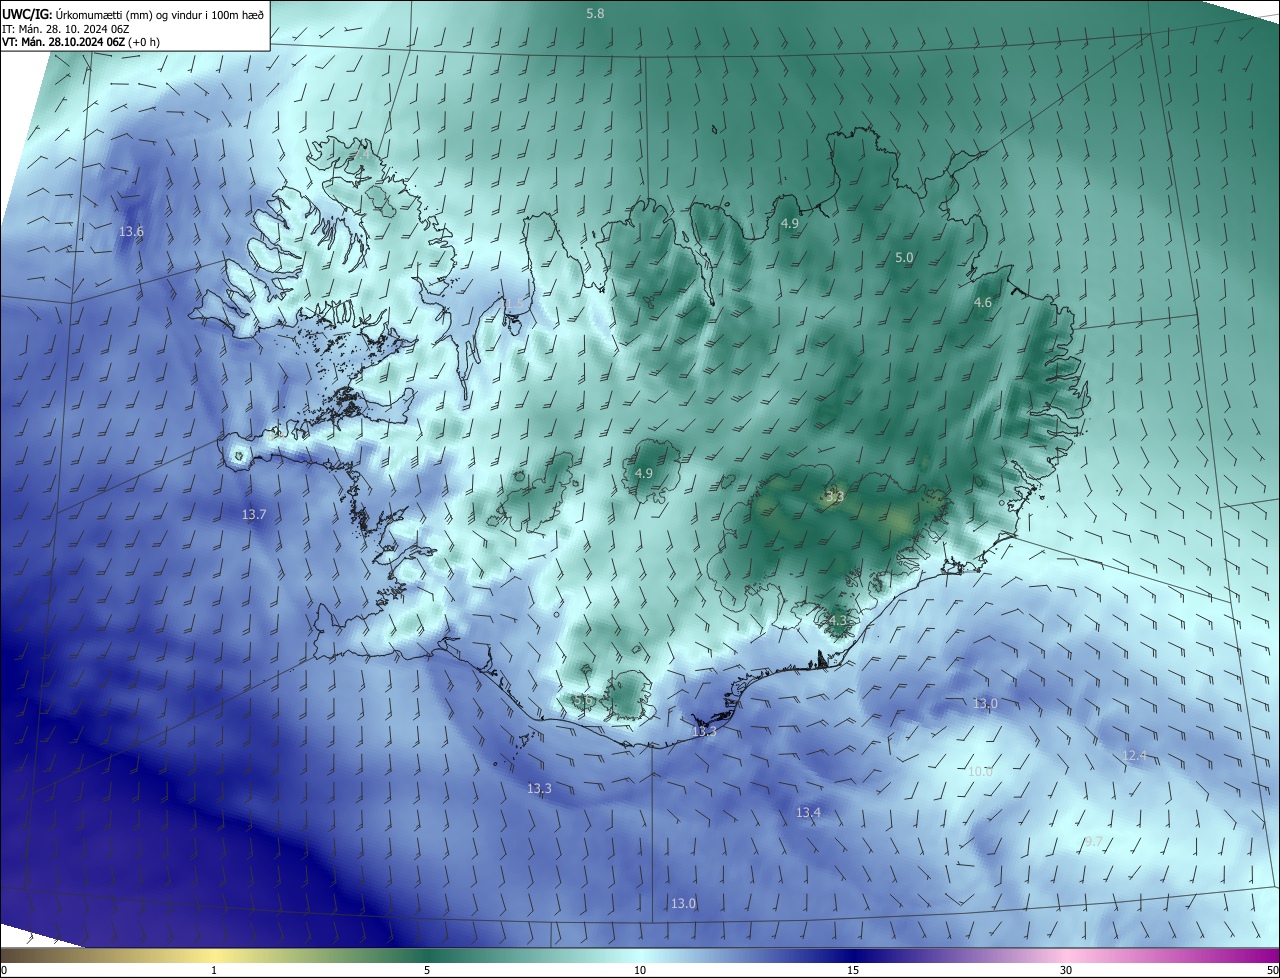
Task: Click the 3.3 value label on the glacier
Action: click(x=836, y=496)
